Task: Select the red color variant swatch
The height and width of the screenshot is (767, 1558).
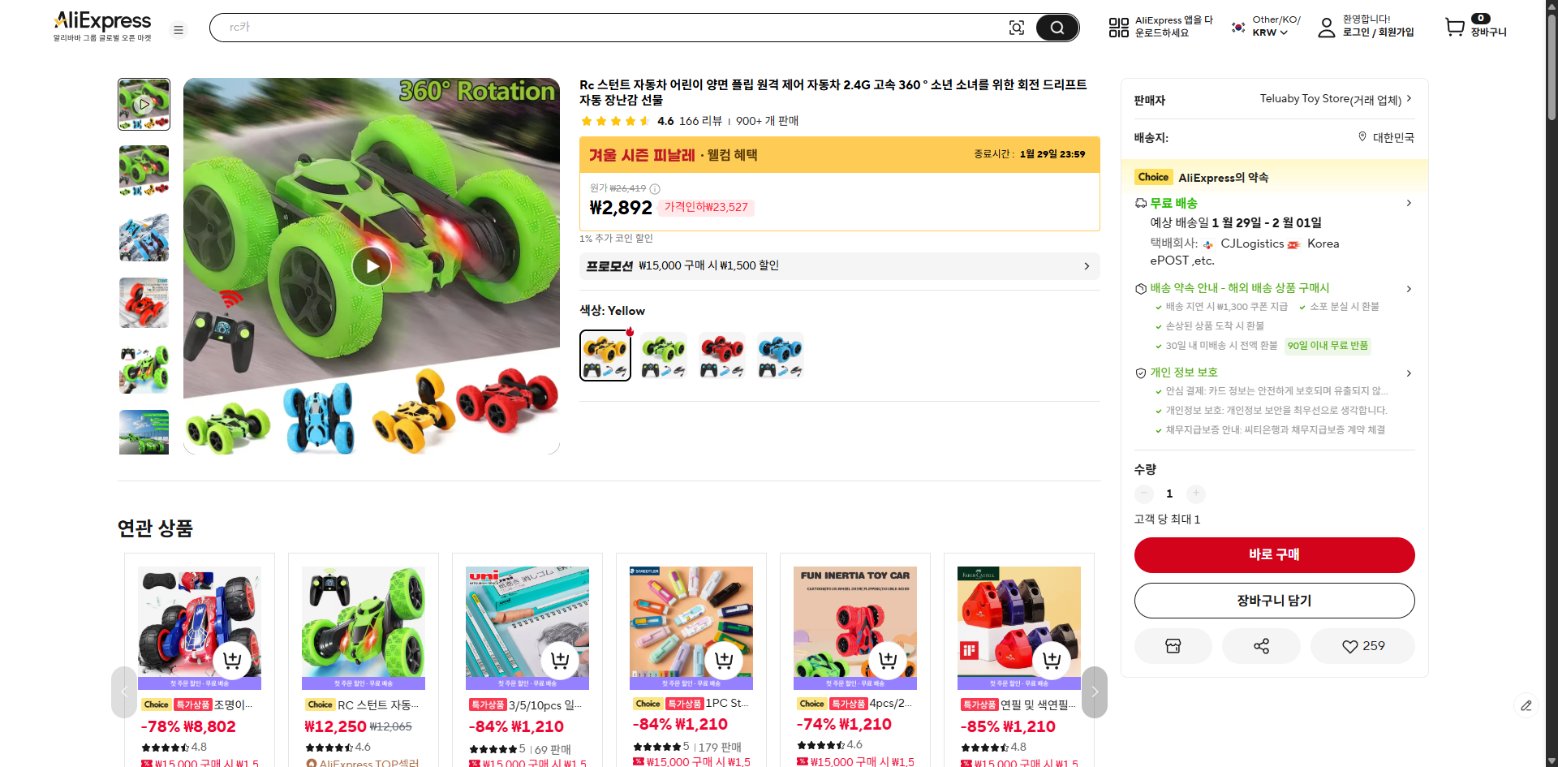Action: 721,356
